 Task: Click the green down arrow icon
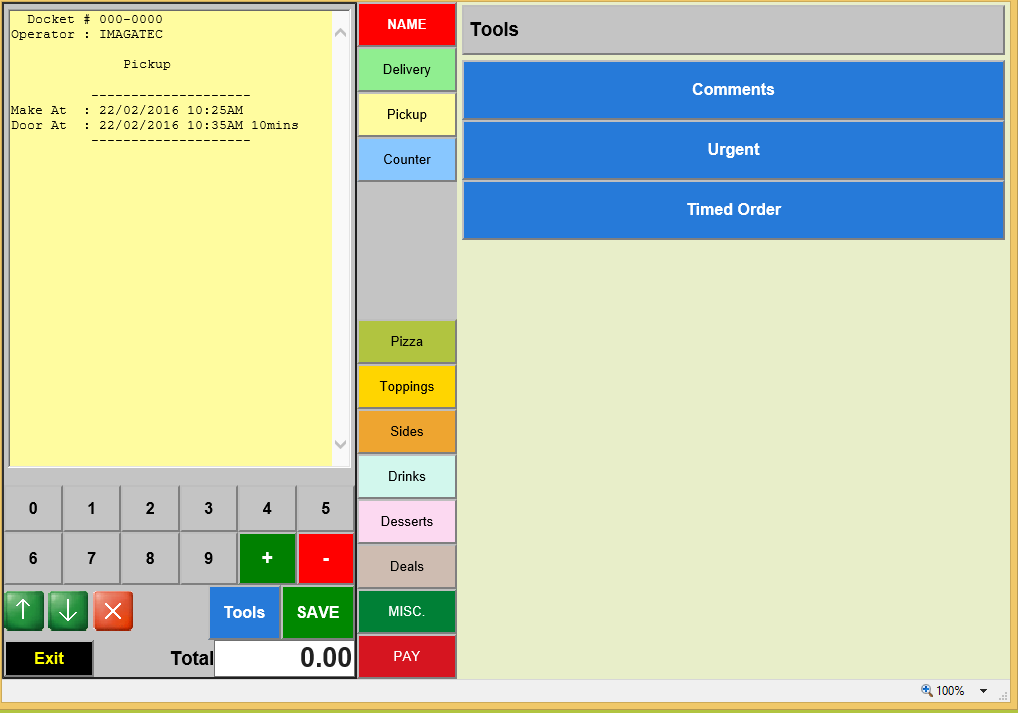pos(68,611)
